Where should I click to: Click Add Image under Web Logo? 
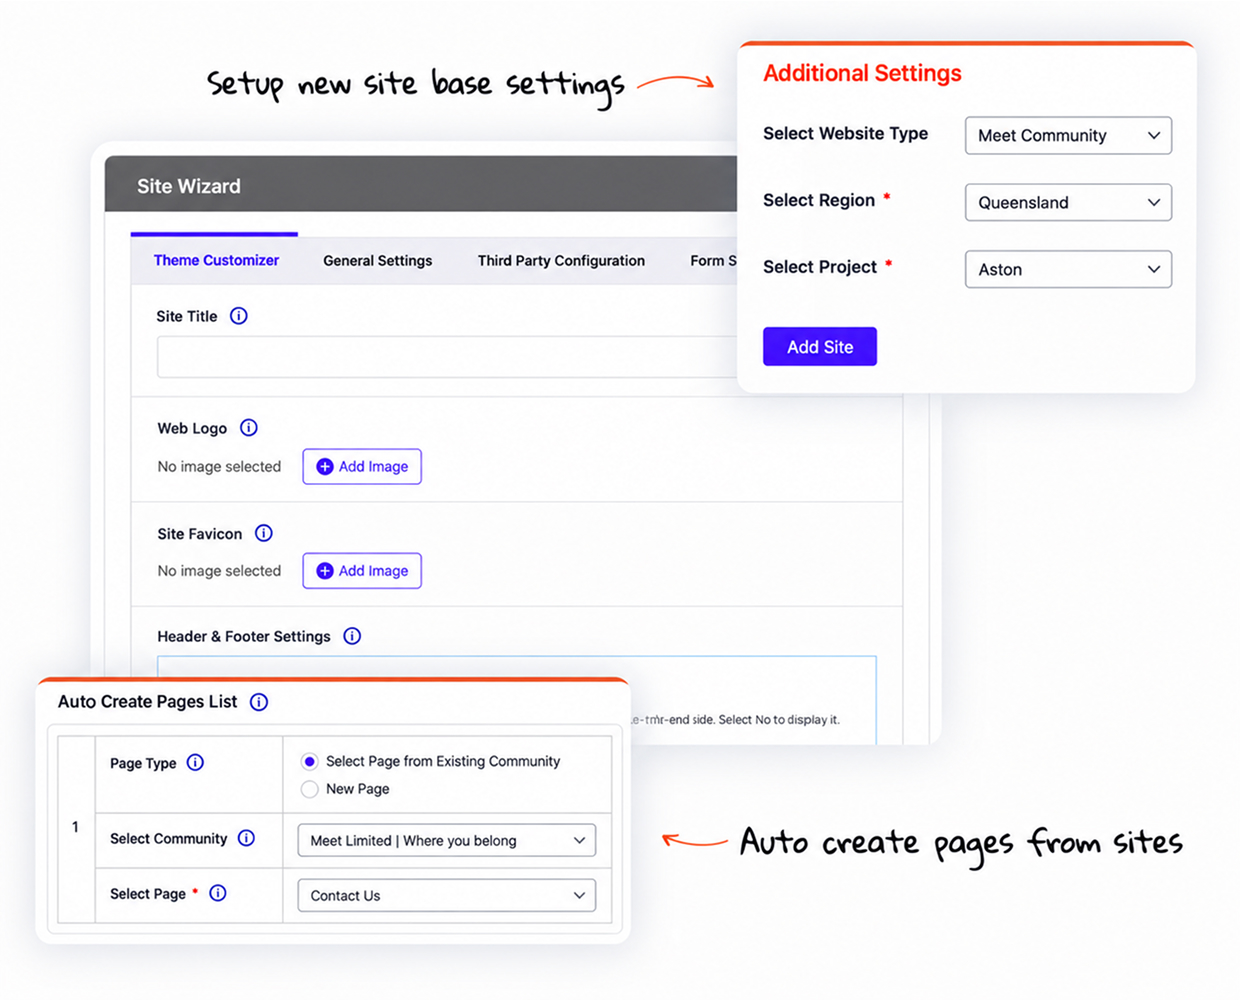(x=362, y=466)
